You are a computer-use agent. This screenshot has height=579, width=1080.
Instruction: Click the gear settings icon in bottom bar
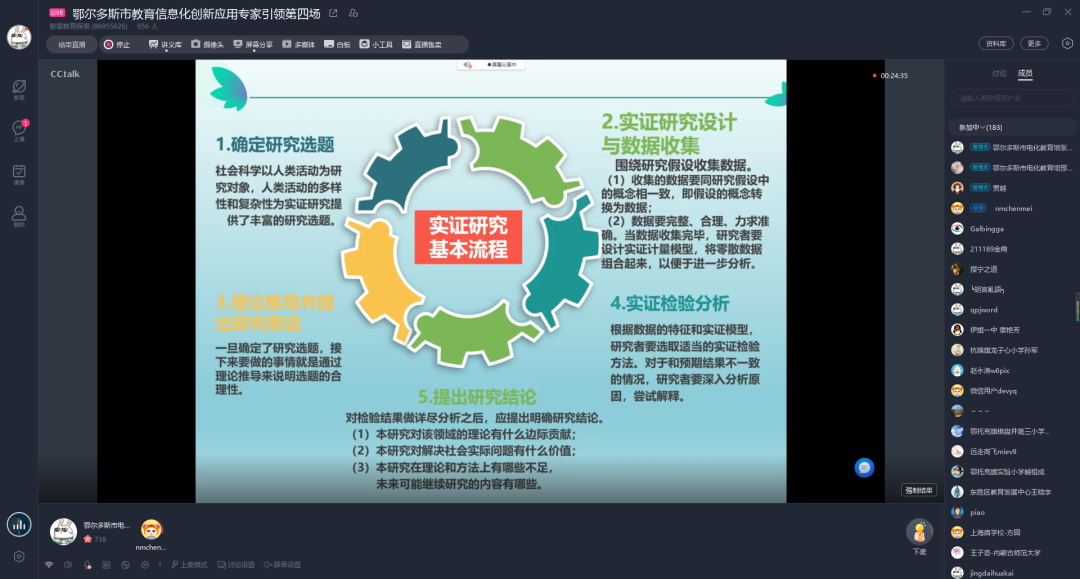145,565
